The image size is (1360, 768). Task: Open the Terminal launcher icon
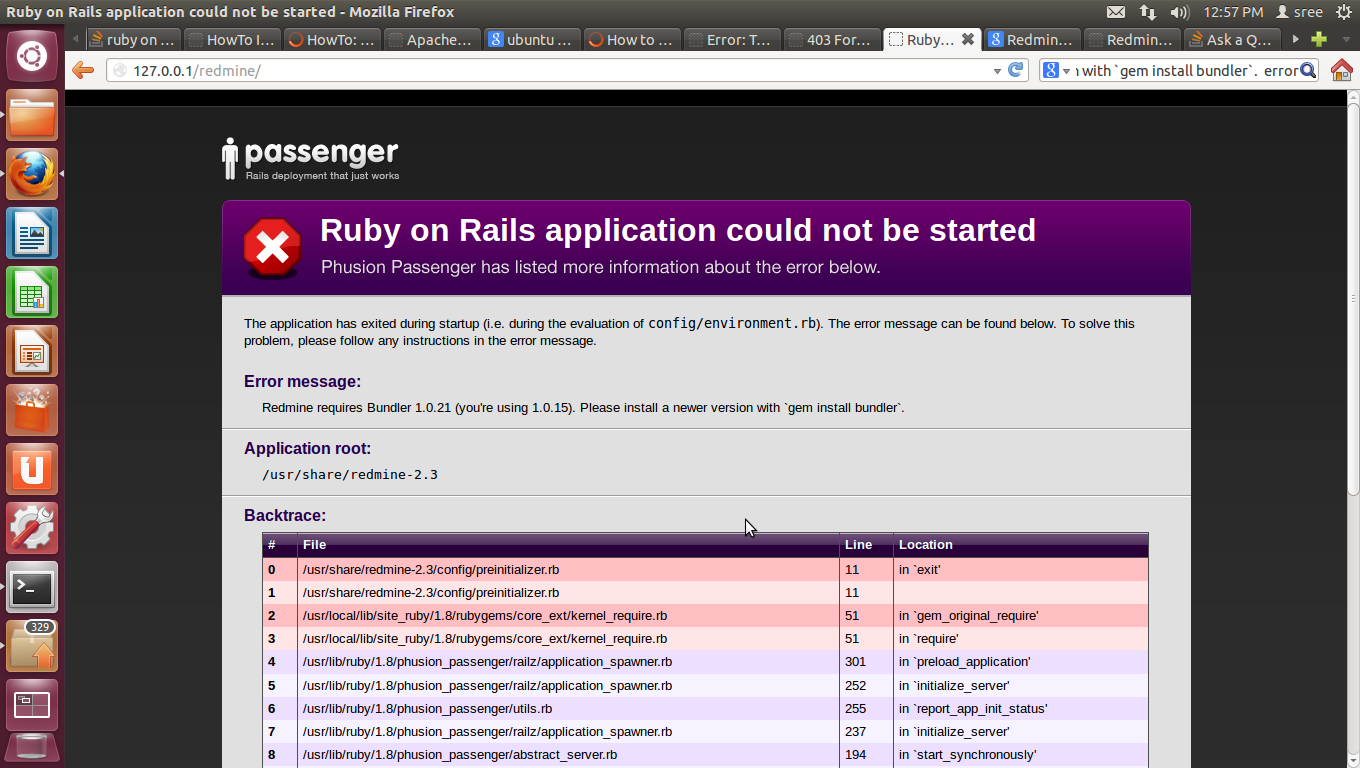[33, 588]
